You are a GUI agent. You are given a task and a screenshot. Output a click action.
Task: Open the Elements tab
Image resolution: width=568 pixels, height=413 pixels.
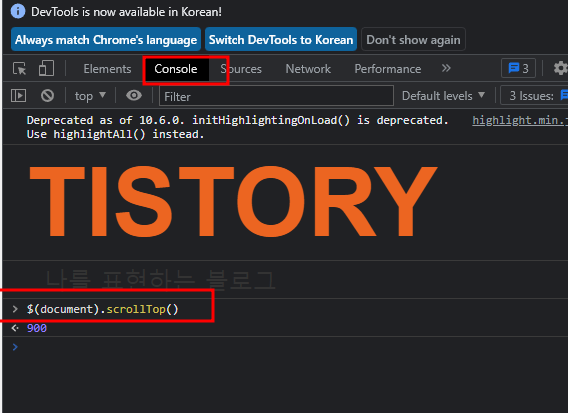(107, 69)
